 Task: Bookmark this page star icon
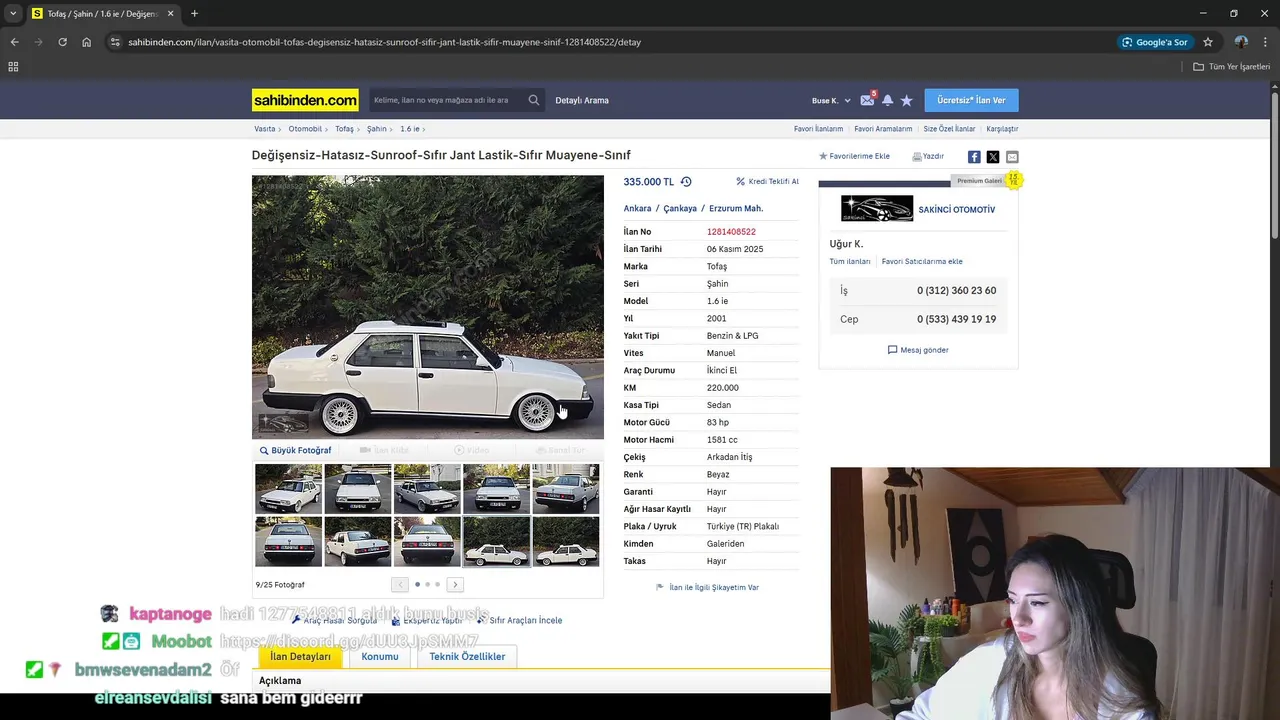[x=1208, y=42]
